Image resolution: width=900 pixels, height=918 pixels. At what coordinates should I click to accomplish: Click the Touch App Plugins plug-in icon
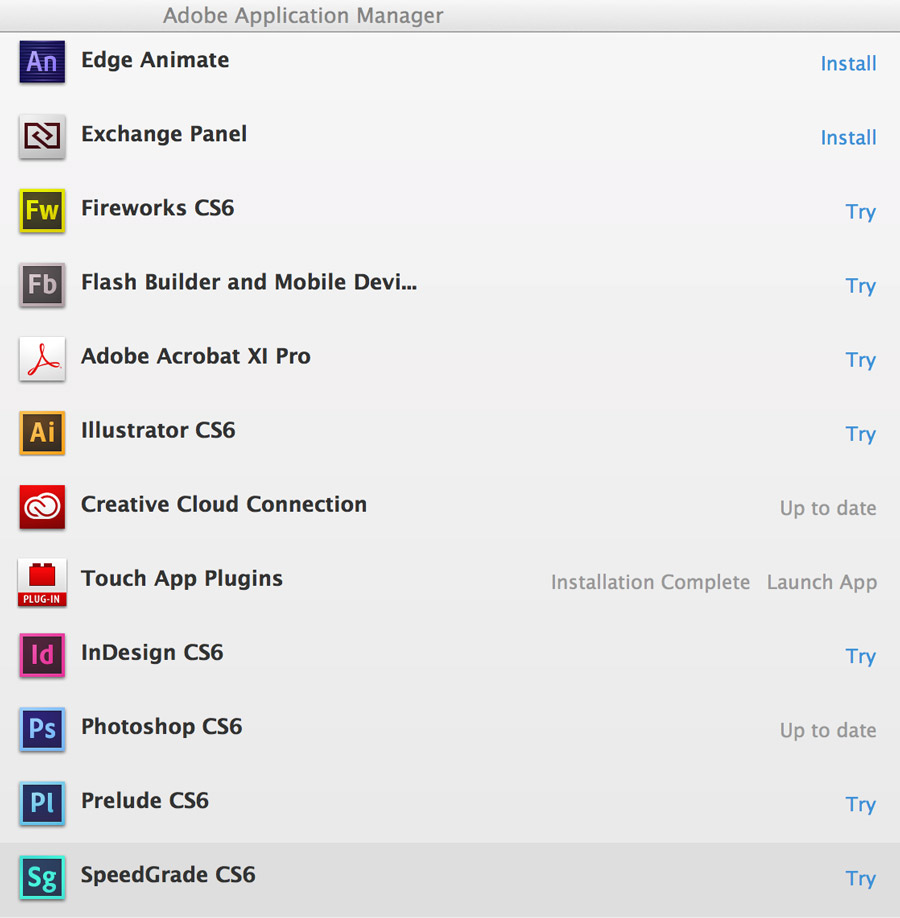(x=42, y=582)
